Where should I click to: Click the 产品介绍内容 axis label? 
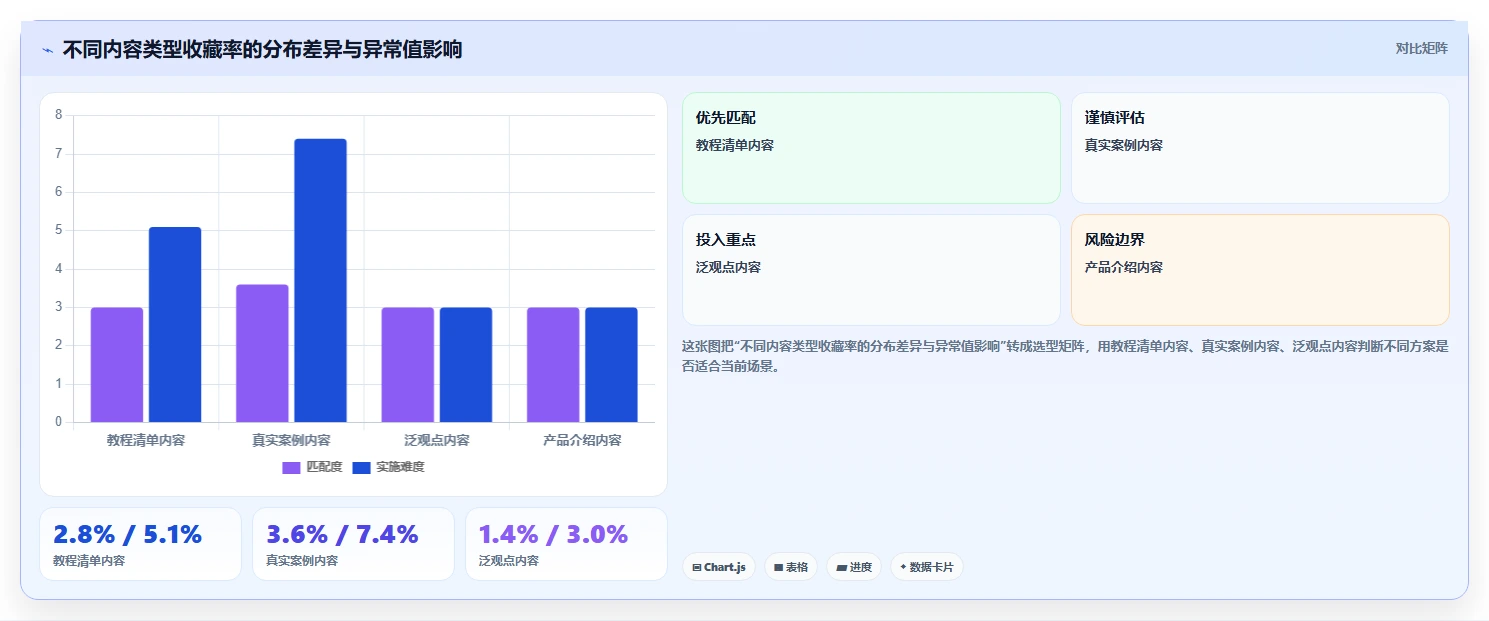[x=582, y=440]
